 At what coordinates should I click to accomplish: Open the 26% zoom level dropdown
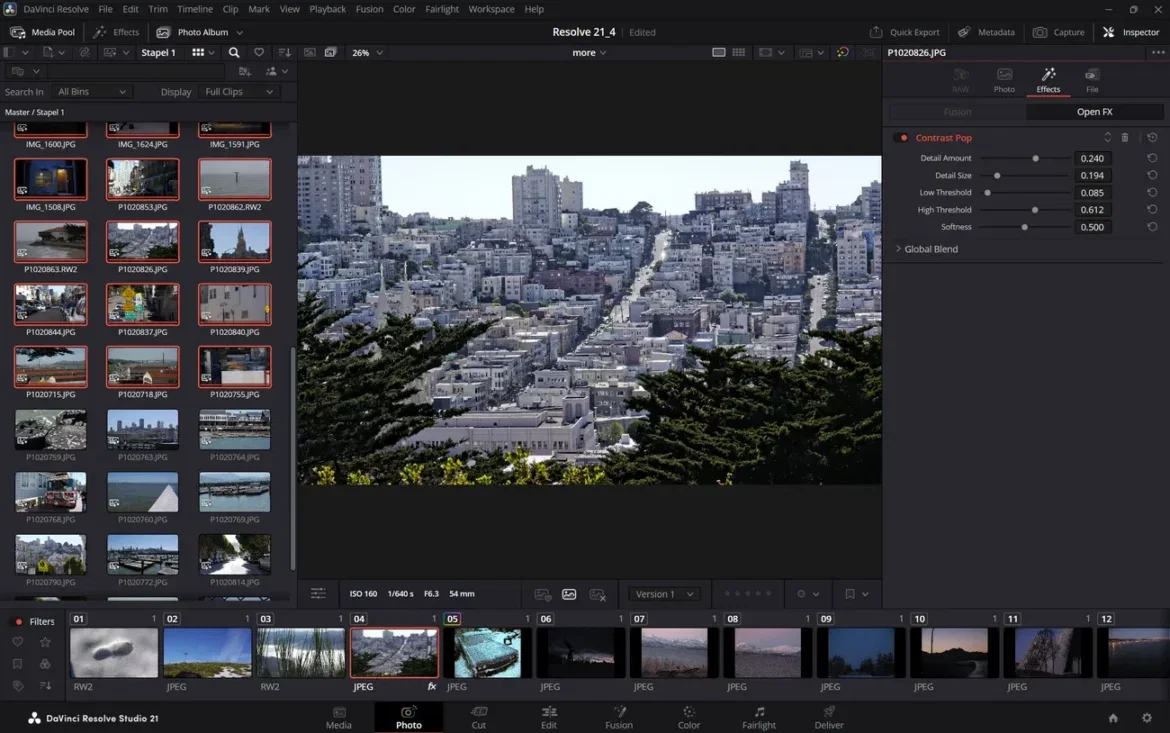point(367,53)
